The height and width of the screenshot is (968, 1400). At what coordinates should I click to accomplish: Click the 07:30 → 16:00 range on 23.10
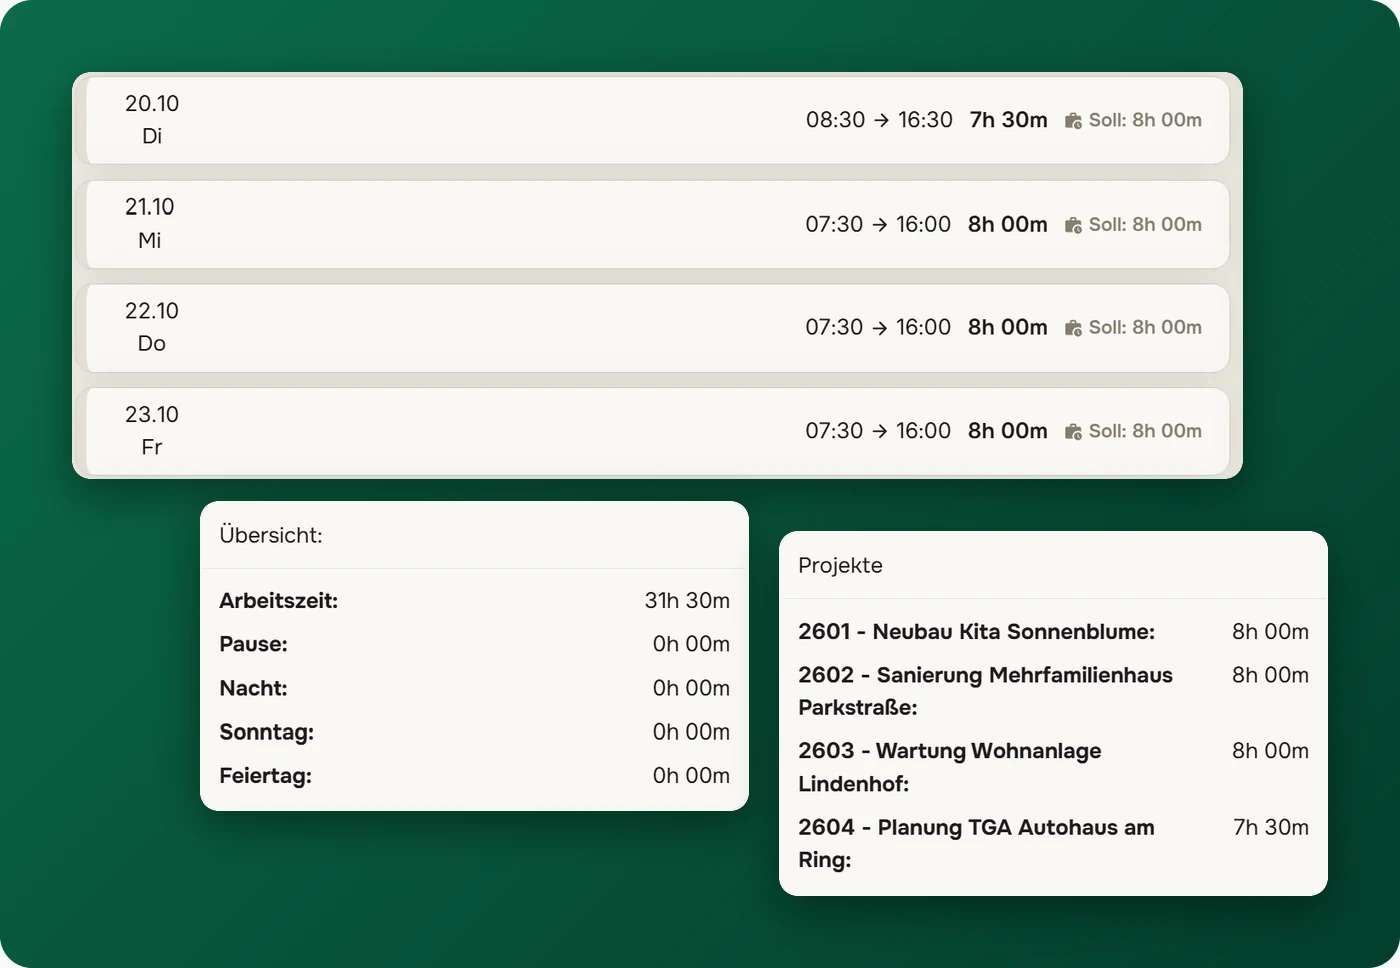coord(878,431)
